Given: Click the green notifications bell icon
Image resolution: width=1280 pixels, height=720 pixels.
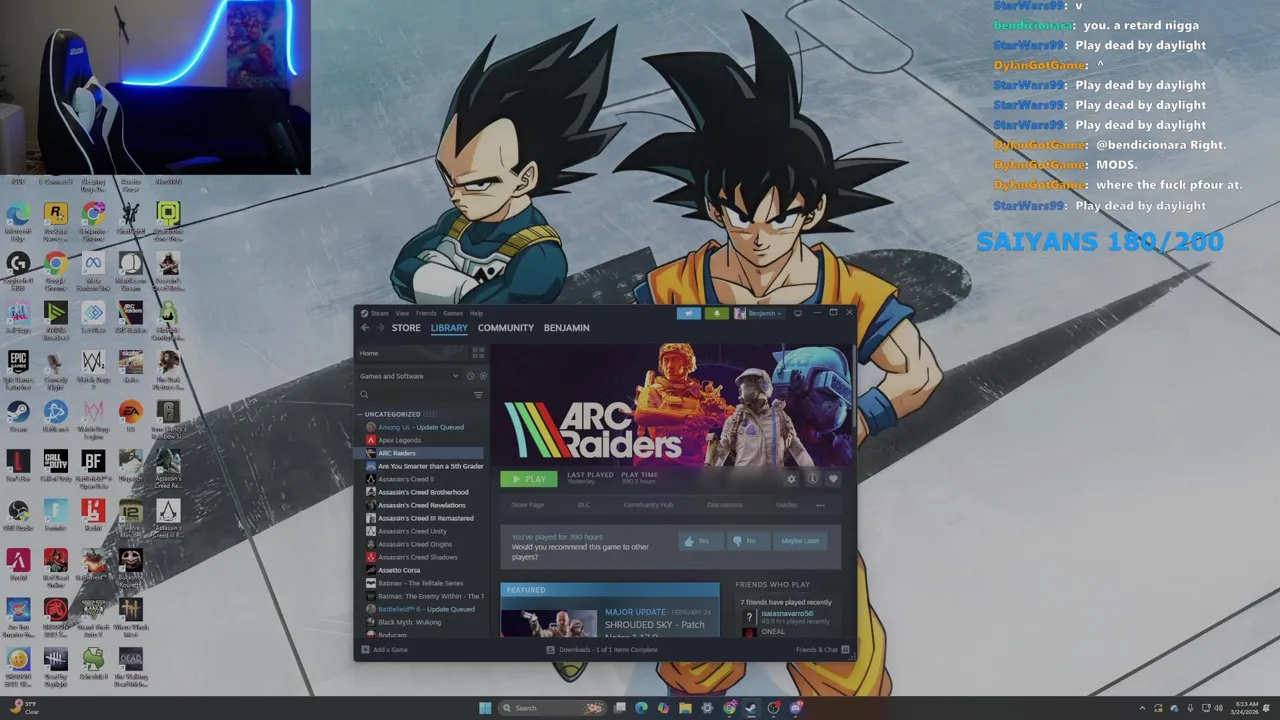Looking at the screenshot, I should (716, 313).
